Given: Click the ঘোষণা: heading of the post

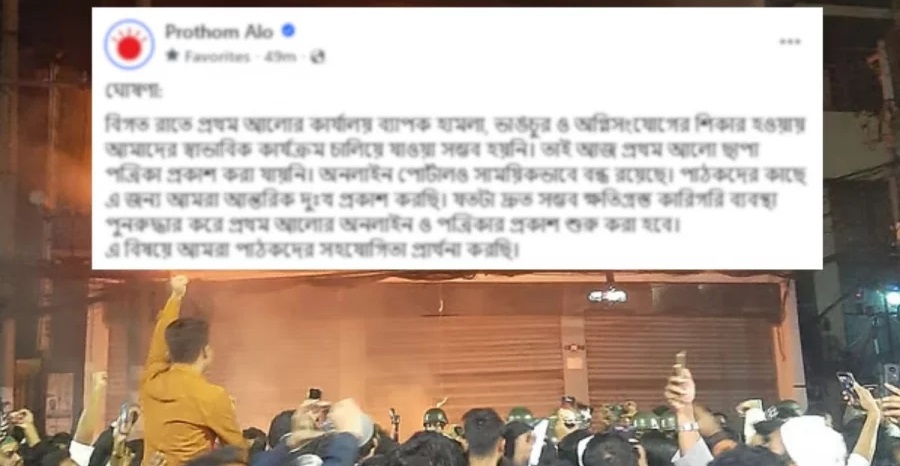Looking at the screenshot, I should 125,92.
